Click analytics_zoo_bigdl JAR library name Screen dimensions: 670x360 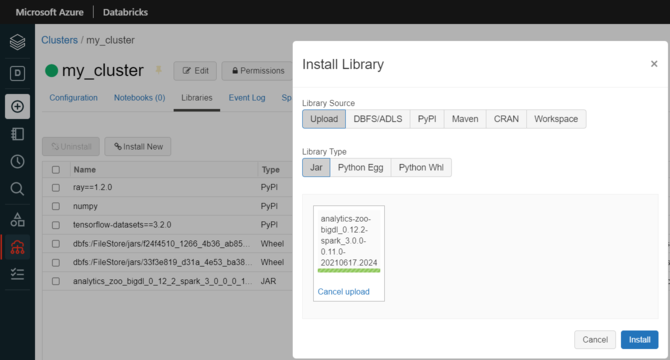click(162, 281)
